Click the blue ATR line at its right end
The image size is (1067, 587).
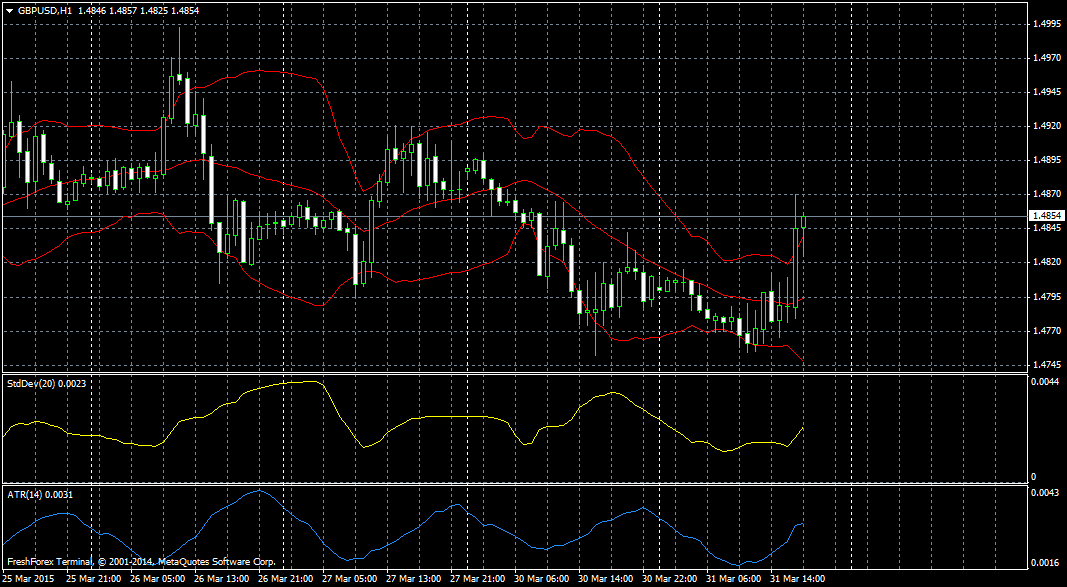(x=802, y=524)
